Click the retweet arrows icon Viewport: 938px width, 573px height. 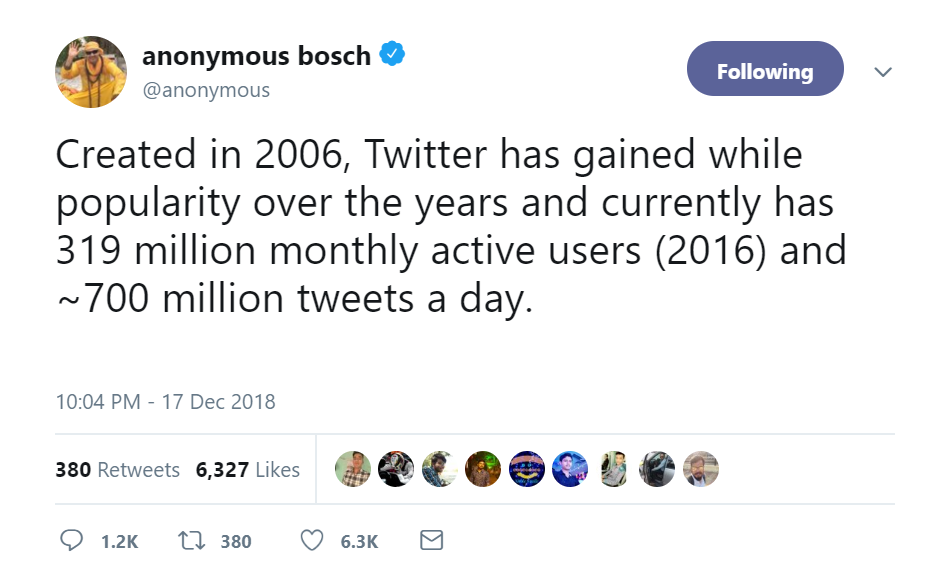point(192,541)
